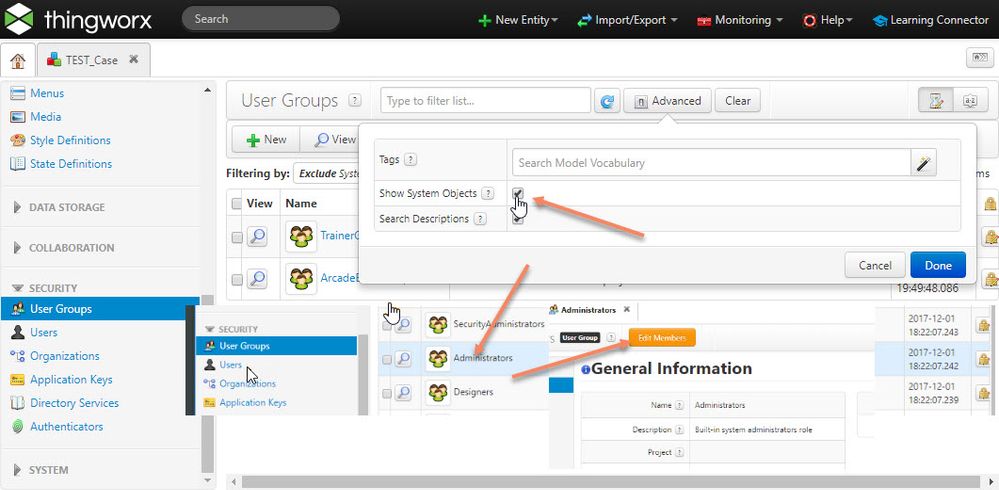
Task: Click help icon next to Search Descriptions
Action: point(480,219)
